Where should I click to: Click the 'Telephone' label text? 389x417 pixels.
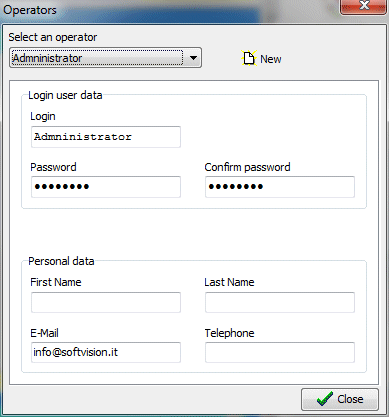229,333
